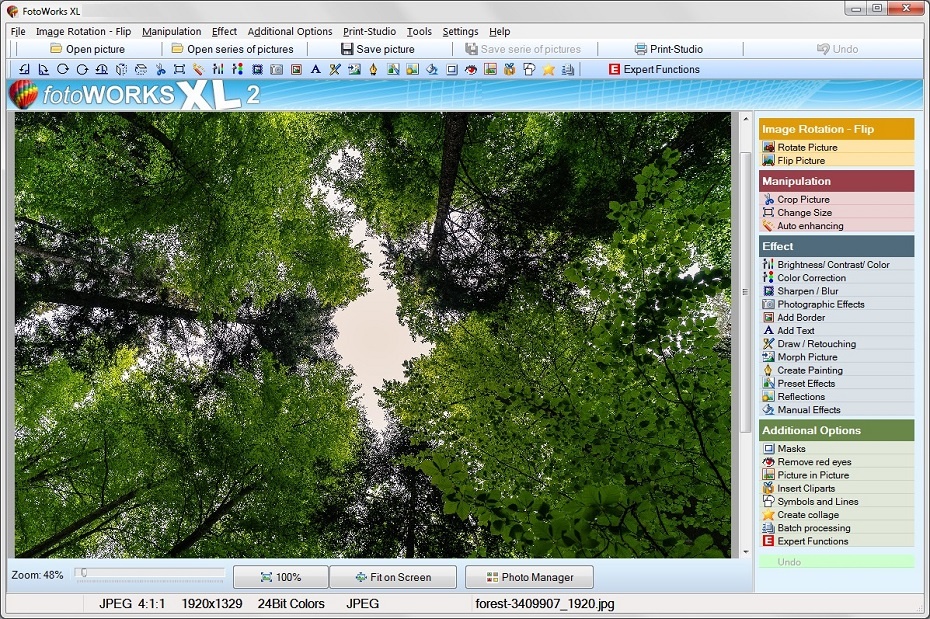
Task: Click the first rotate-left toolbar icon
Action: point(24,69)
